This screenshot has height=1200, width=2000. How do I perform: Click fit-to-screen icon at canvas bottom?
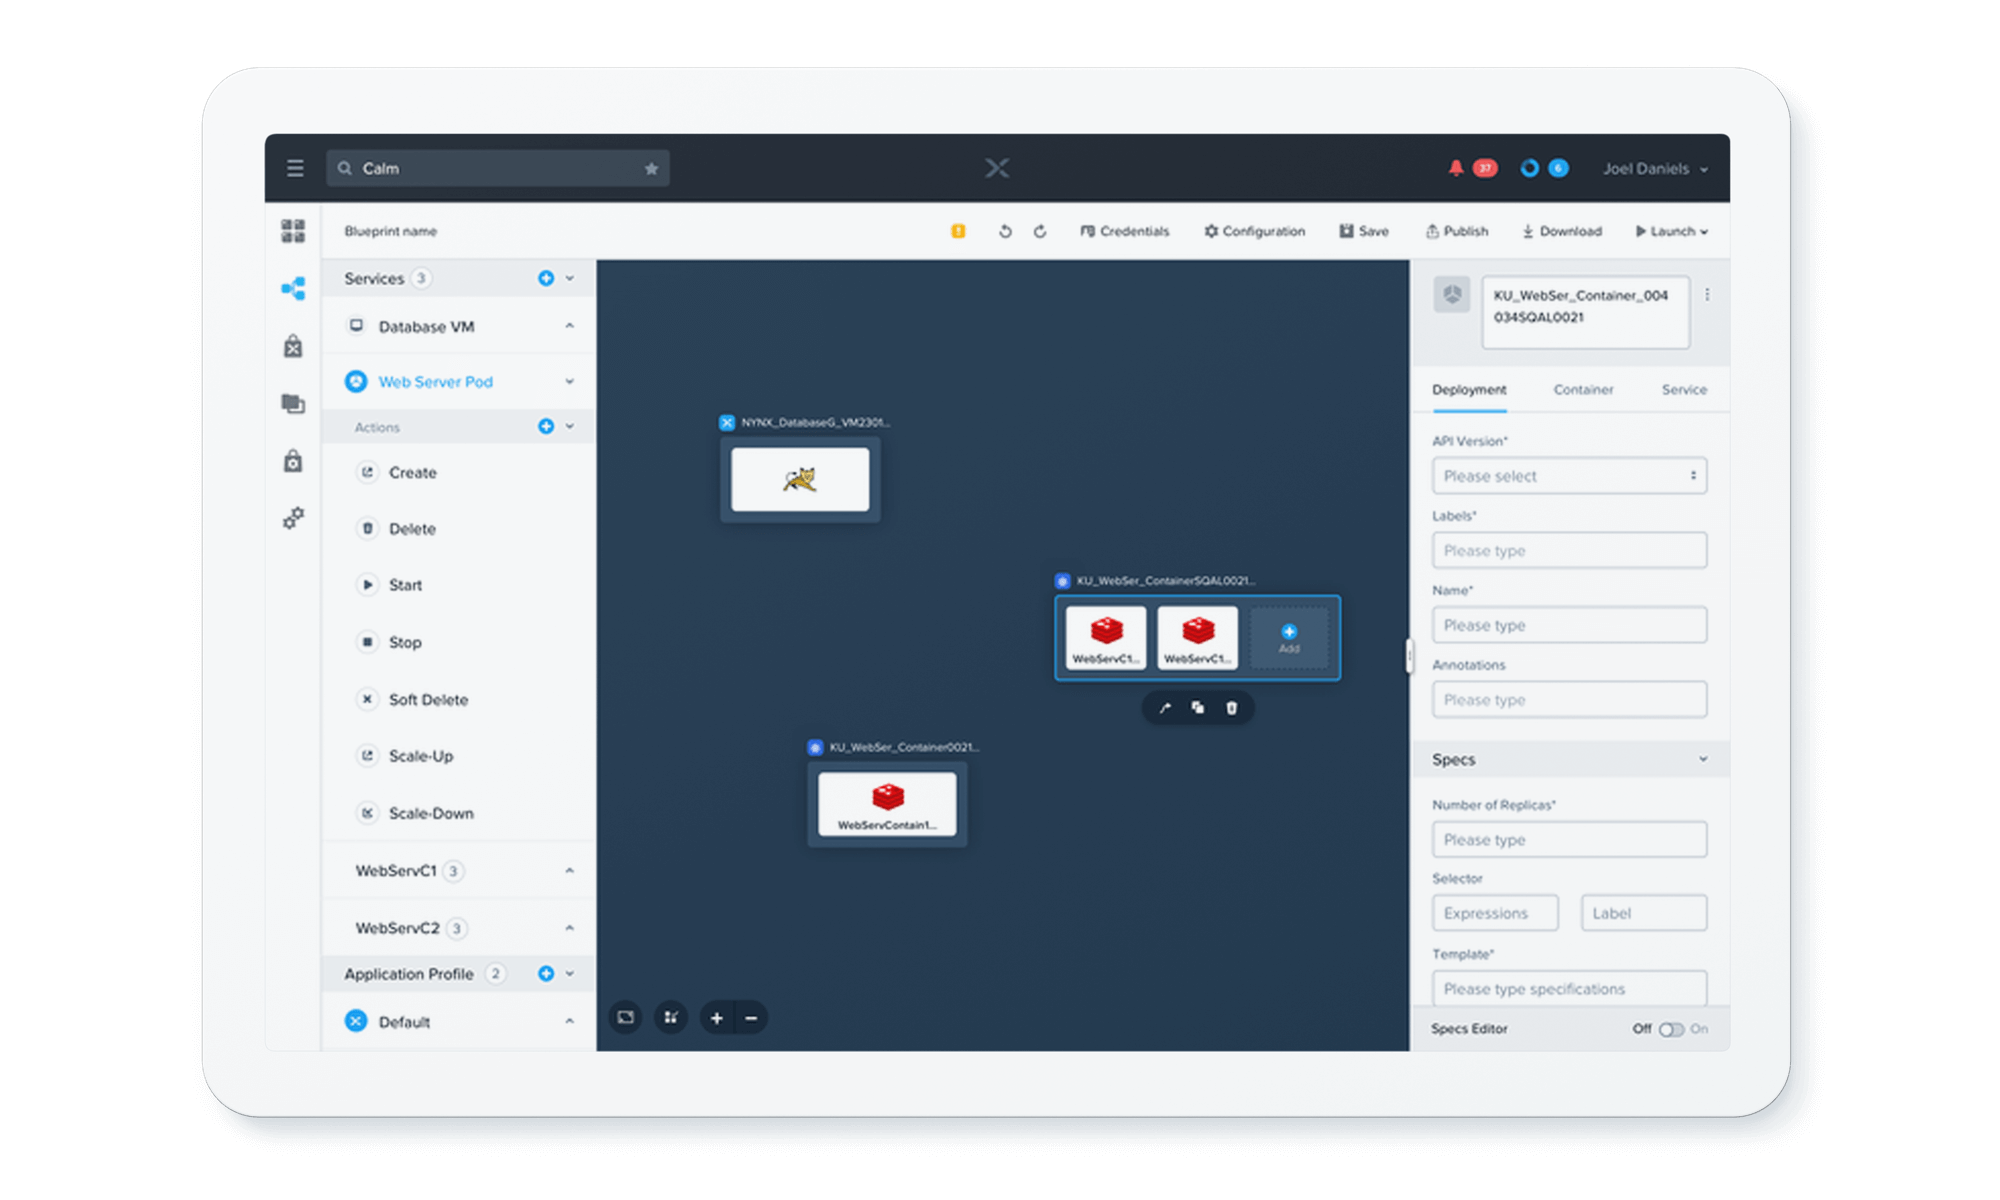click(x=626, y=1018)
